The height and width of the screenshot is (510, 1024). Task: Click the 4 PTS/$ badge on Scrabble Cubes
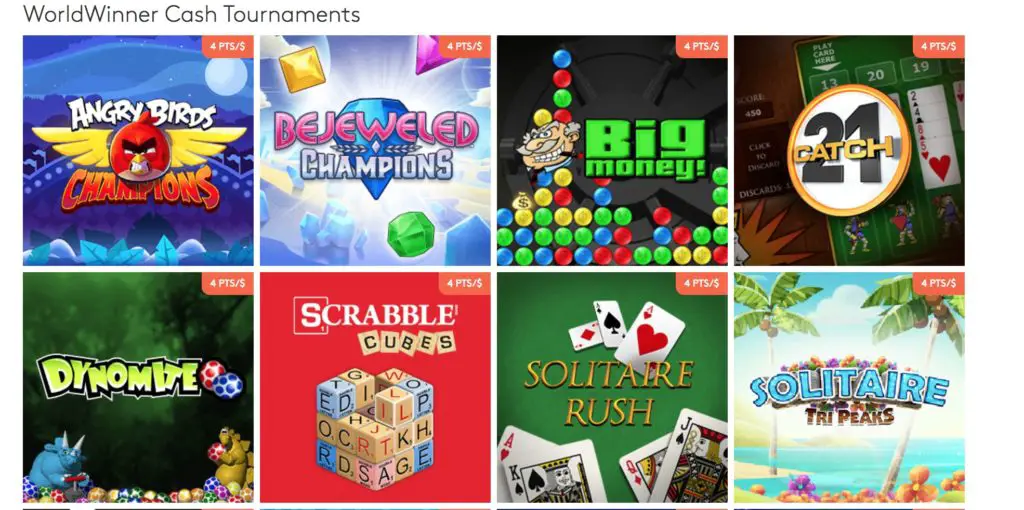point(464,283)
